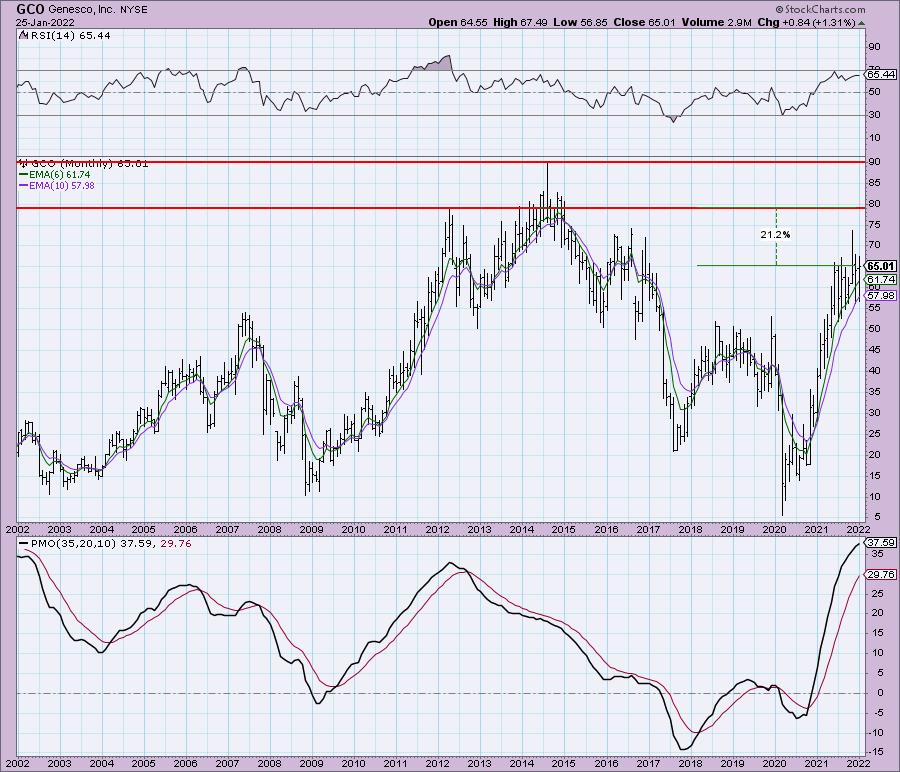
Task: Click the 21.2% measurement annotation
Action: [x=775, y=234]
